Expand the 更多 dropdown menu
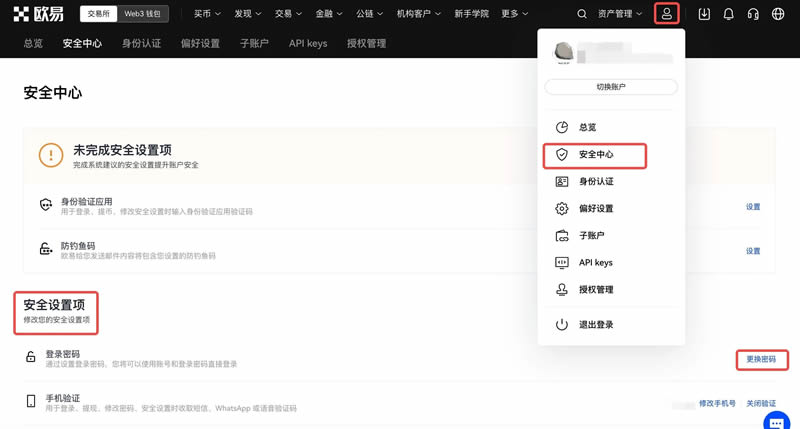Screen dimensions: 800x429 tap(515, 14)
